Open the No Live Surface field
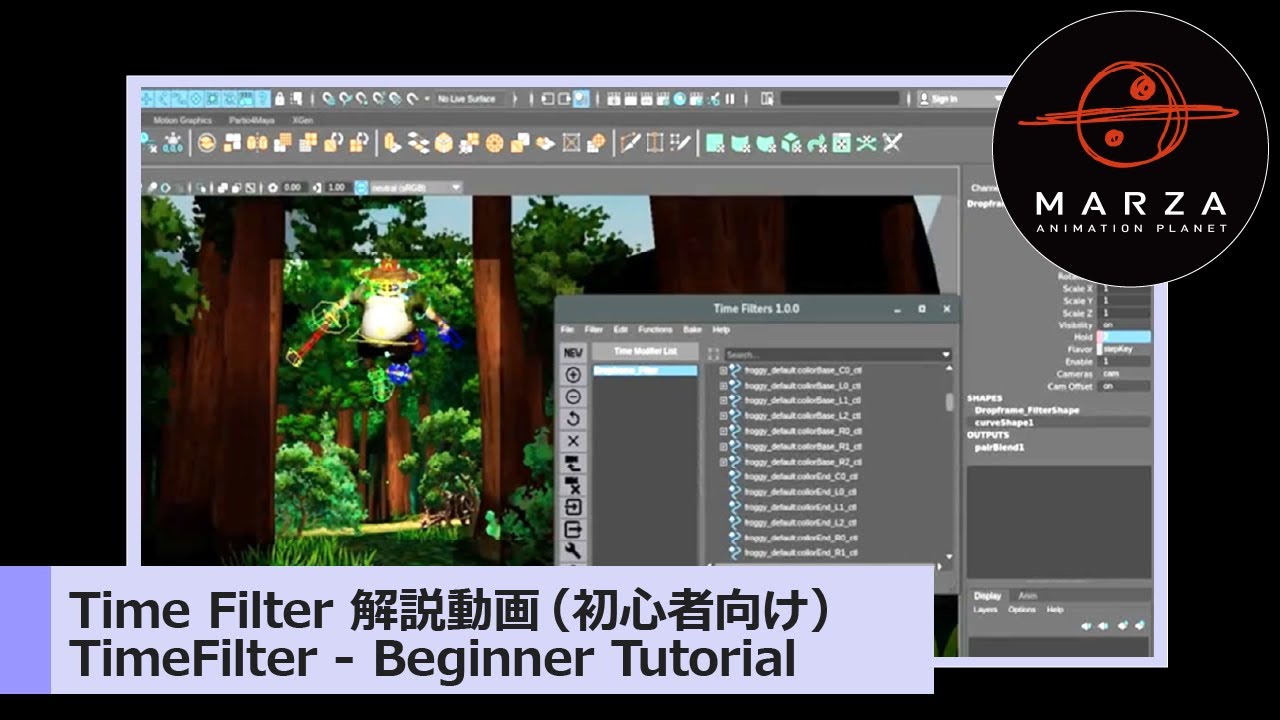Image resolution: width=1280 pixels, height=720 pixels. (472, 99)
